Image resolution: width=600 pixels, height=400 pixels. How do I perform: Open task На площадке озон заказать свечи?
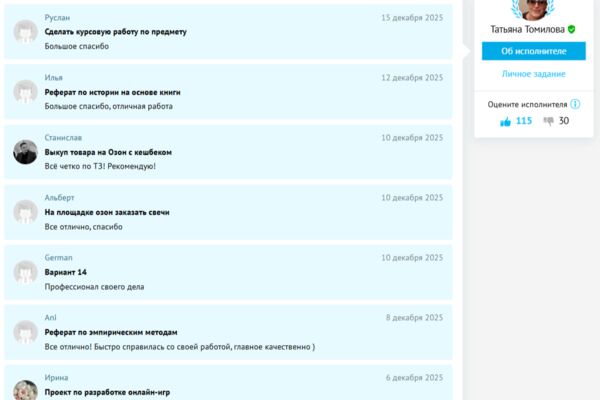107,212
